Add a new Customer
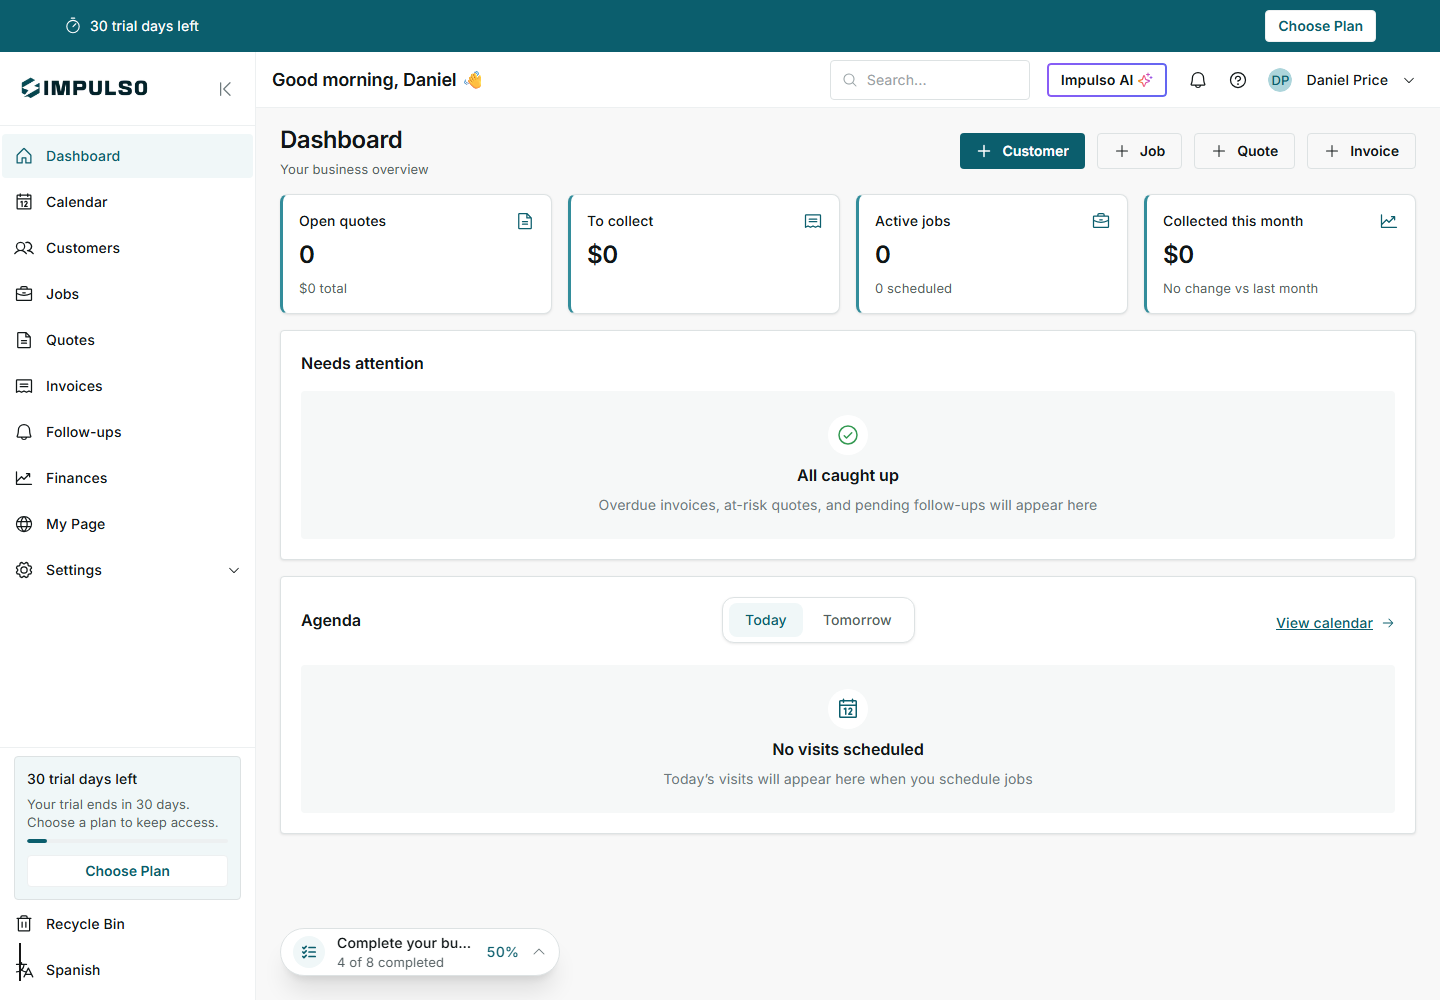The height and width of the screenshot is (1000, 1440). coord(1022,151)
